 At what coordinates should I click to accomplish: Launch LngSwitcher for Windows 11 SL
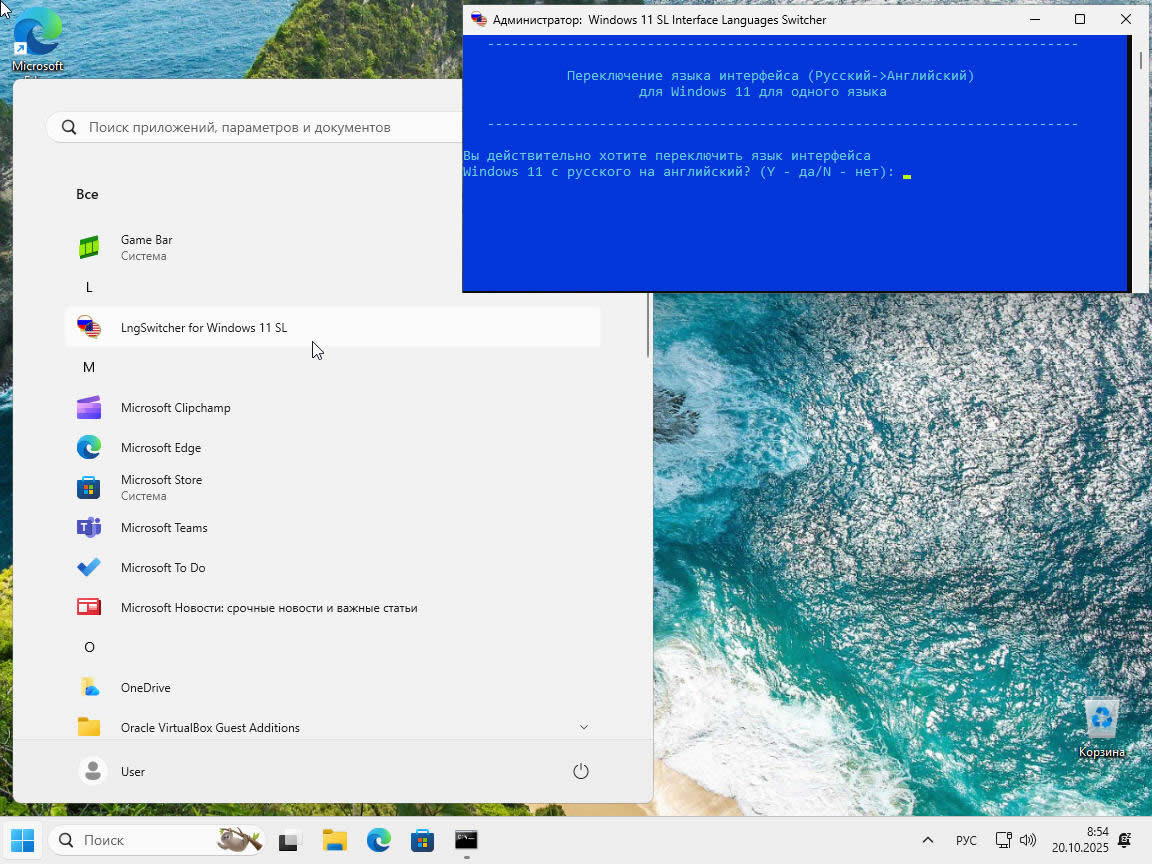[x=203, y=328]
